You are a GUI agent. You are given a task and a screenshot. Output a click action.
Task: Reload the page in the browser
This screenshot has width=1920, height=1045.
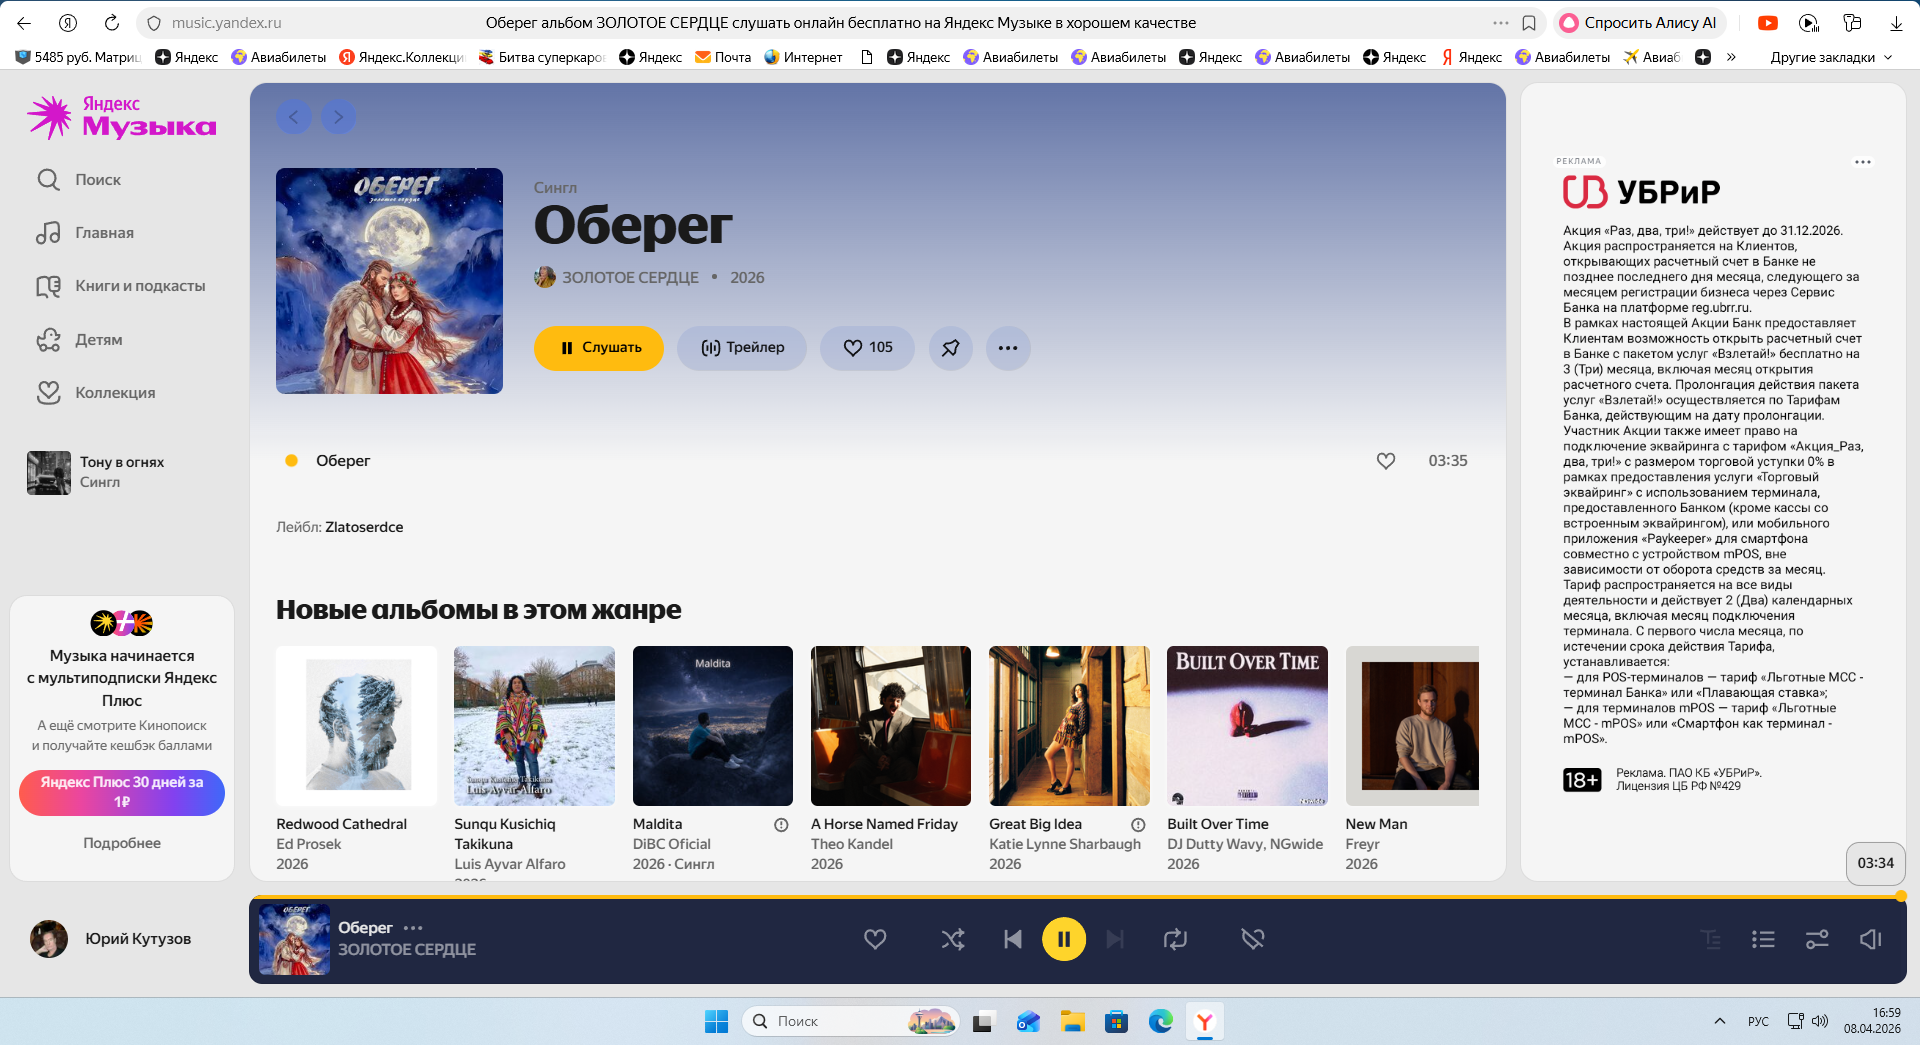pyautogui.click(x=112, y=23)
